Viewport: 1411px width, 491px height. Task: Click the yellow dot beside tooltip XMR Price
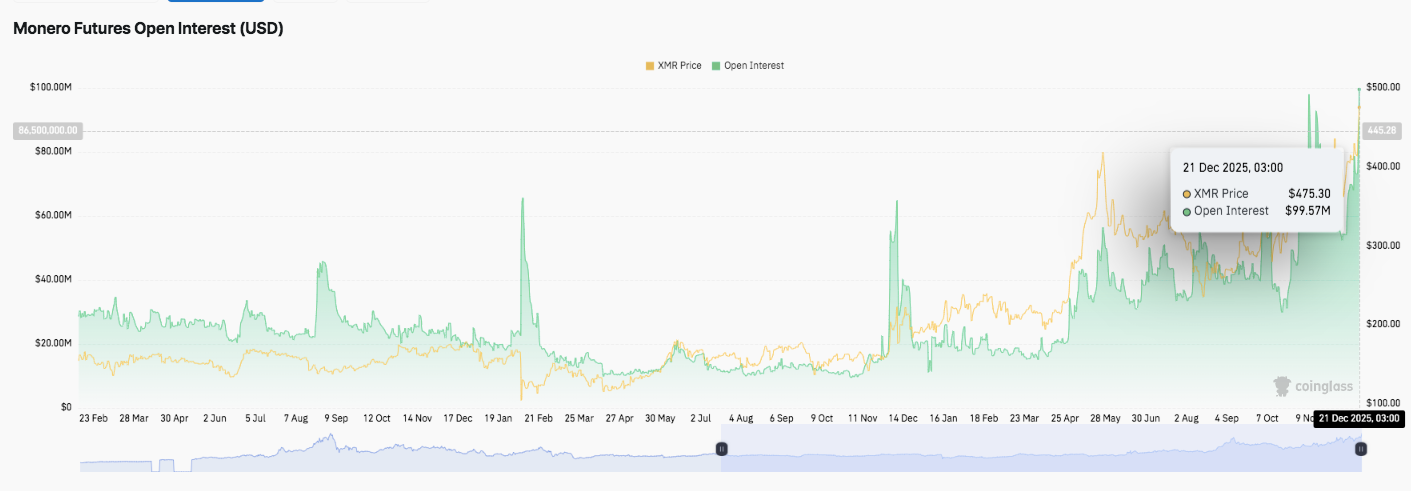coord(1187,194)
